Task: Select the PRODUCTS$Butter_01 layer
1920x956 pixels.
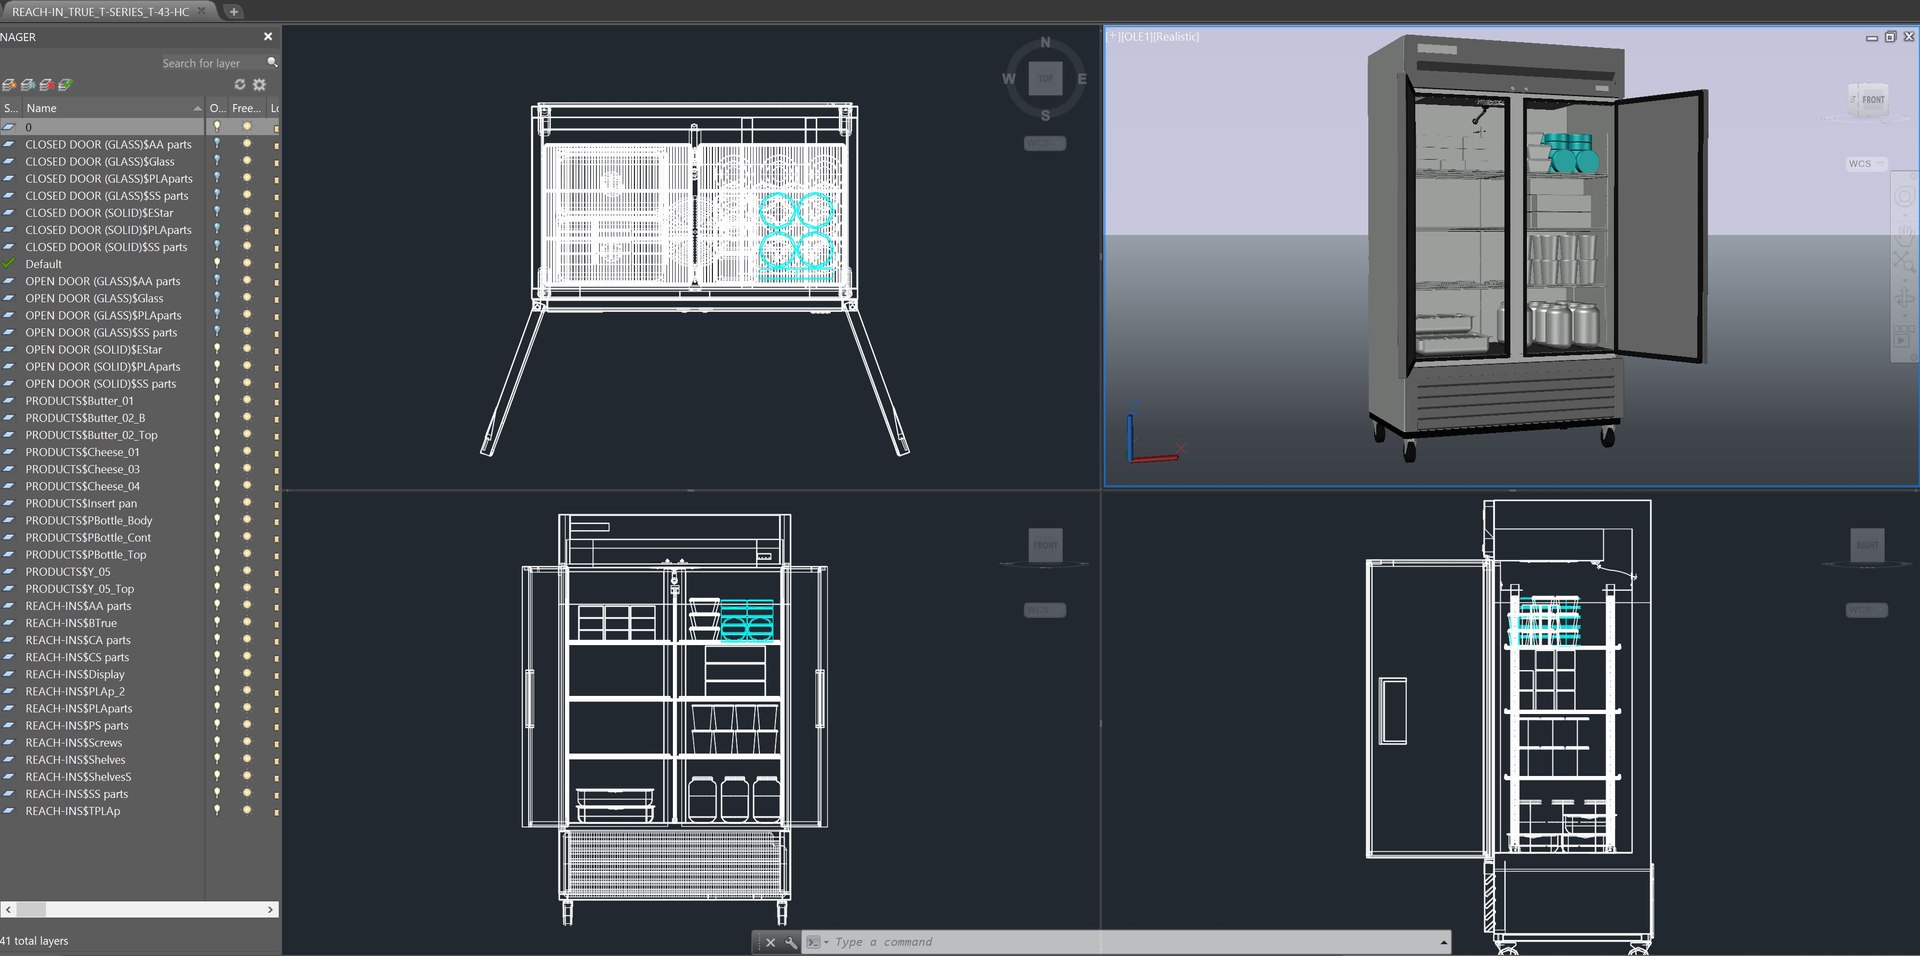Action: tap(79, 401)
